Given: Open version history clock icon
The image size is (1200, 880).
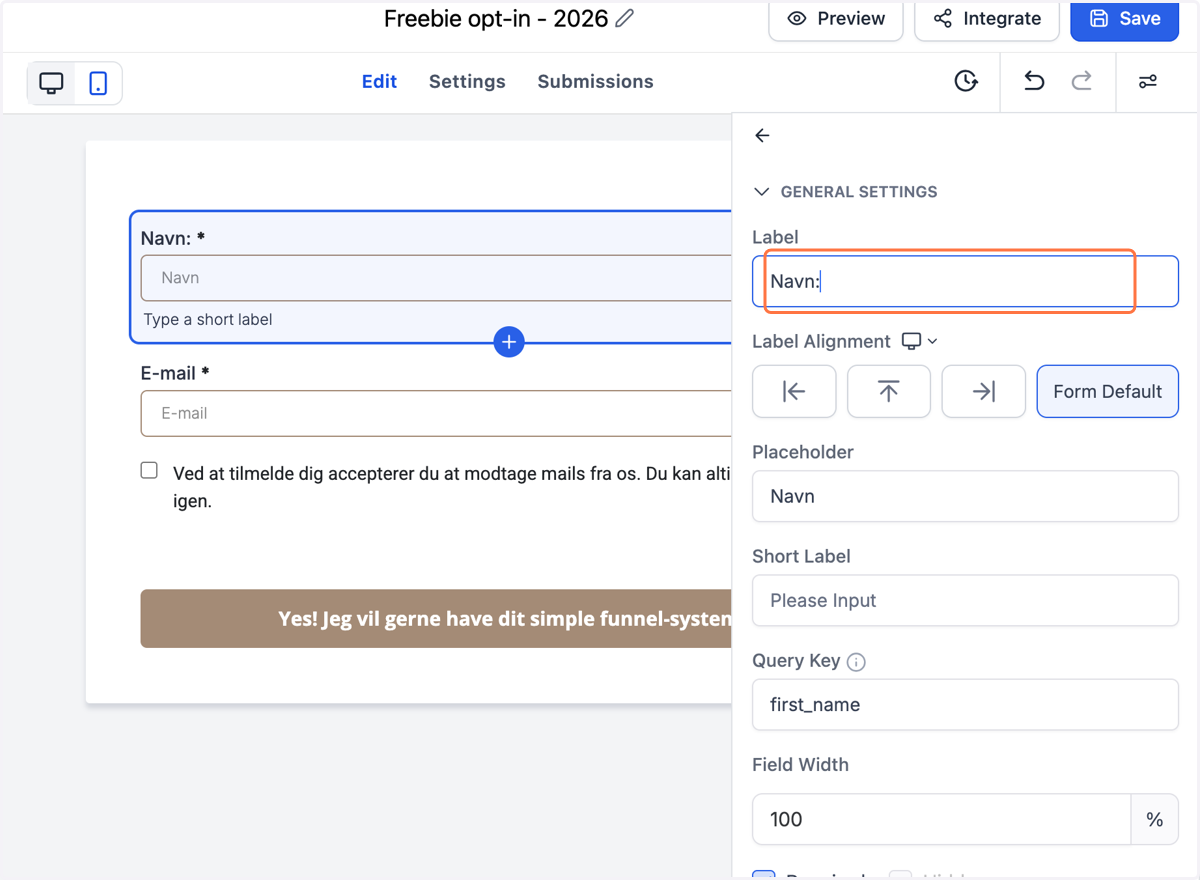Looking at the screenshot, I should pos(966,82).
